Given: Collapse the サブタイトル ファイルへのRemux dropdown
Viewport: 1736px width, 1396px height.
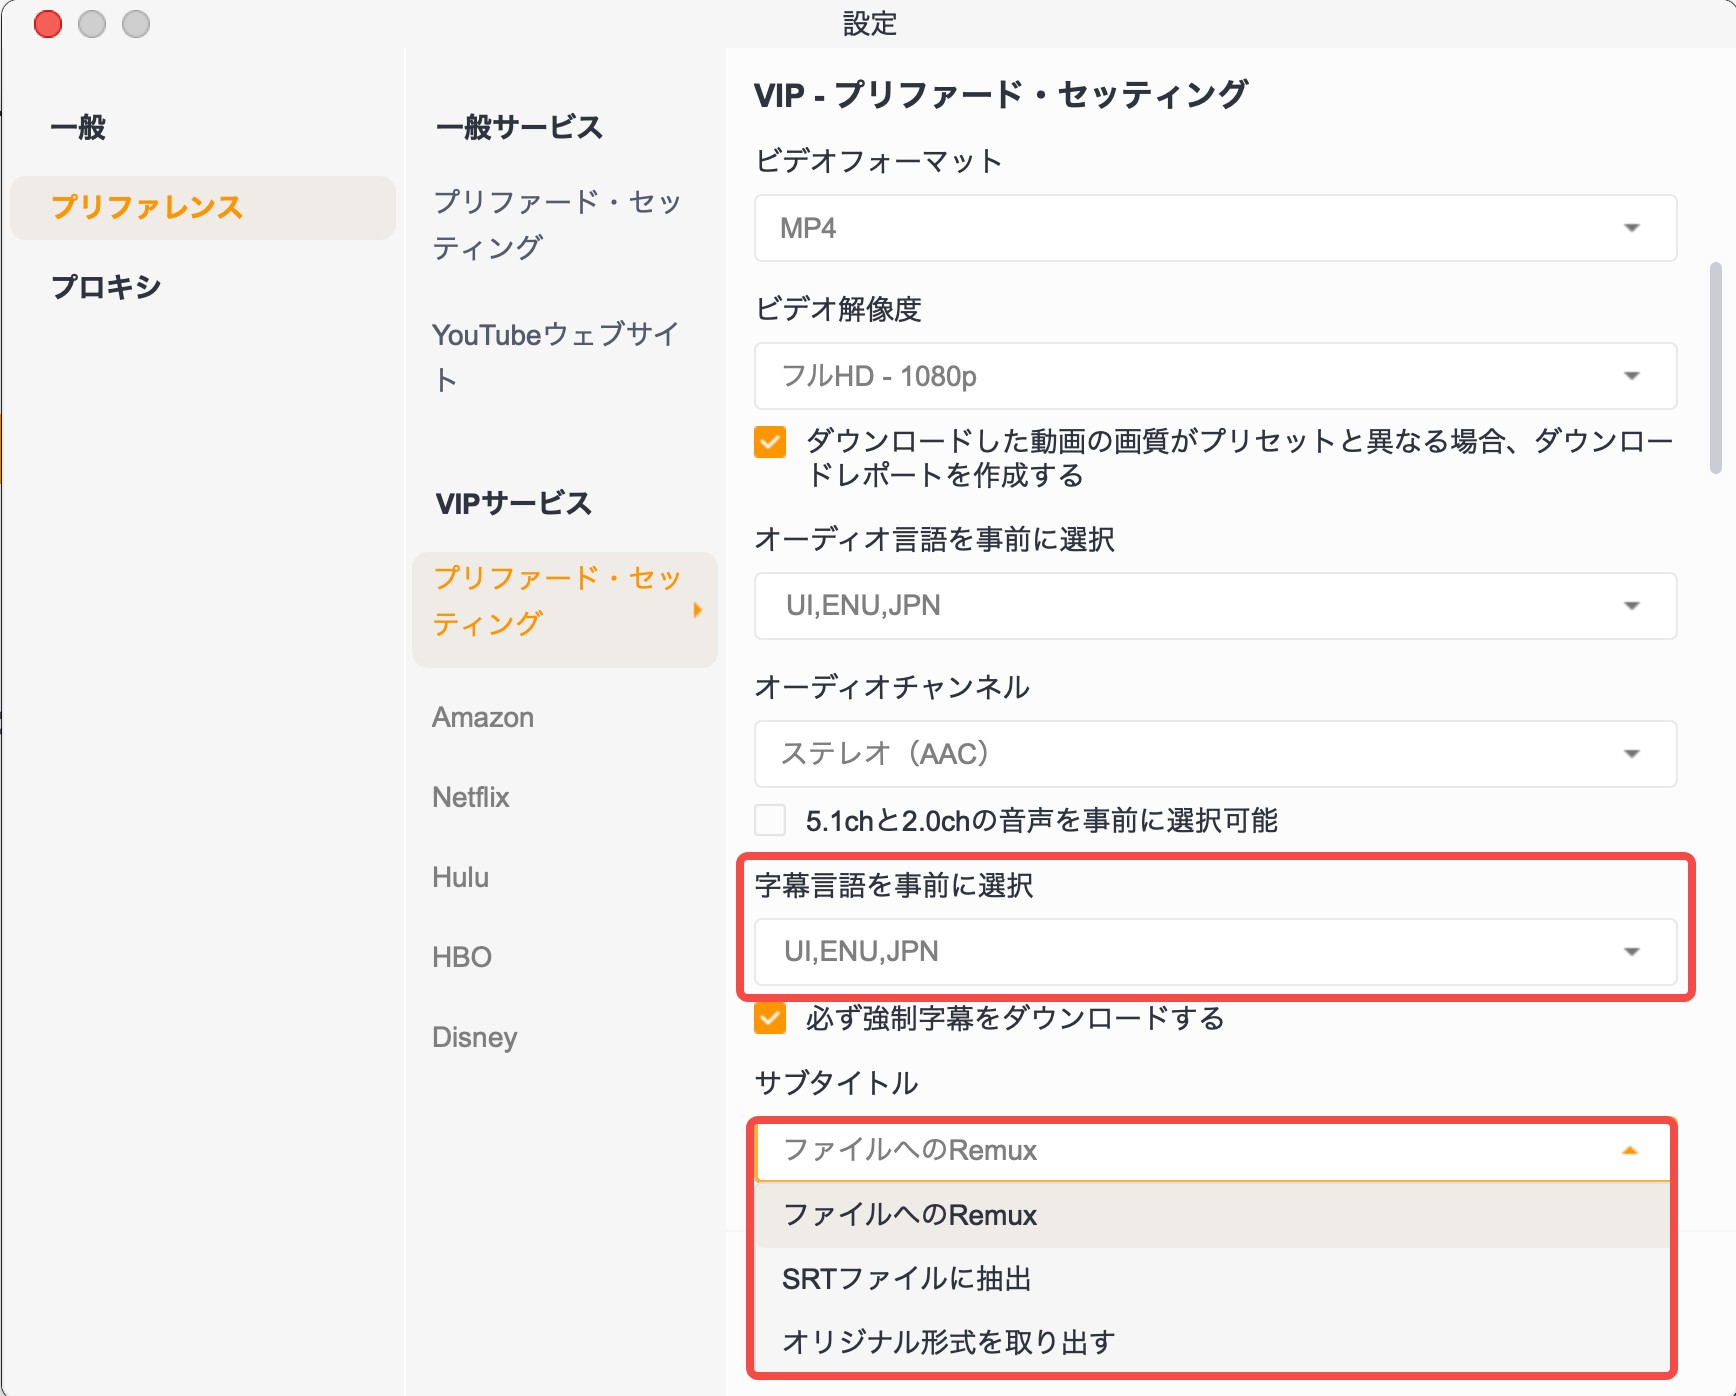Looking at the screenshot, I should click(1214, 1151).
